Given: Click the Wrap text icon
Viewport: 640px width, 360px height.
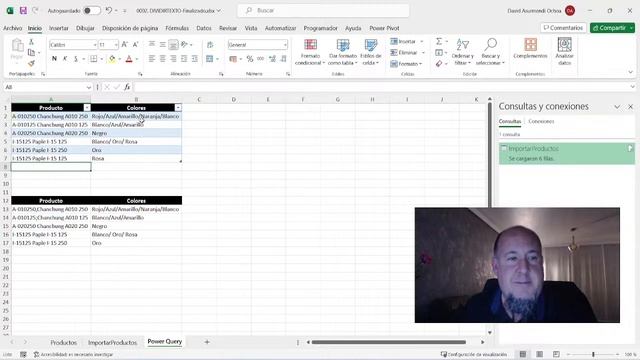Looking at the screenshot, I should 210,44.
